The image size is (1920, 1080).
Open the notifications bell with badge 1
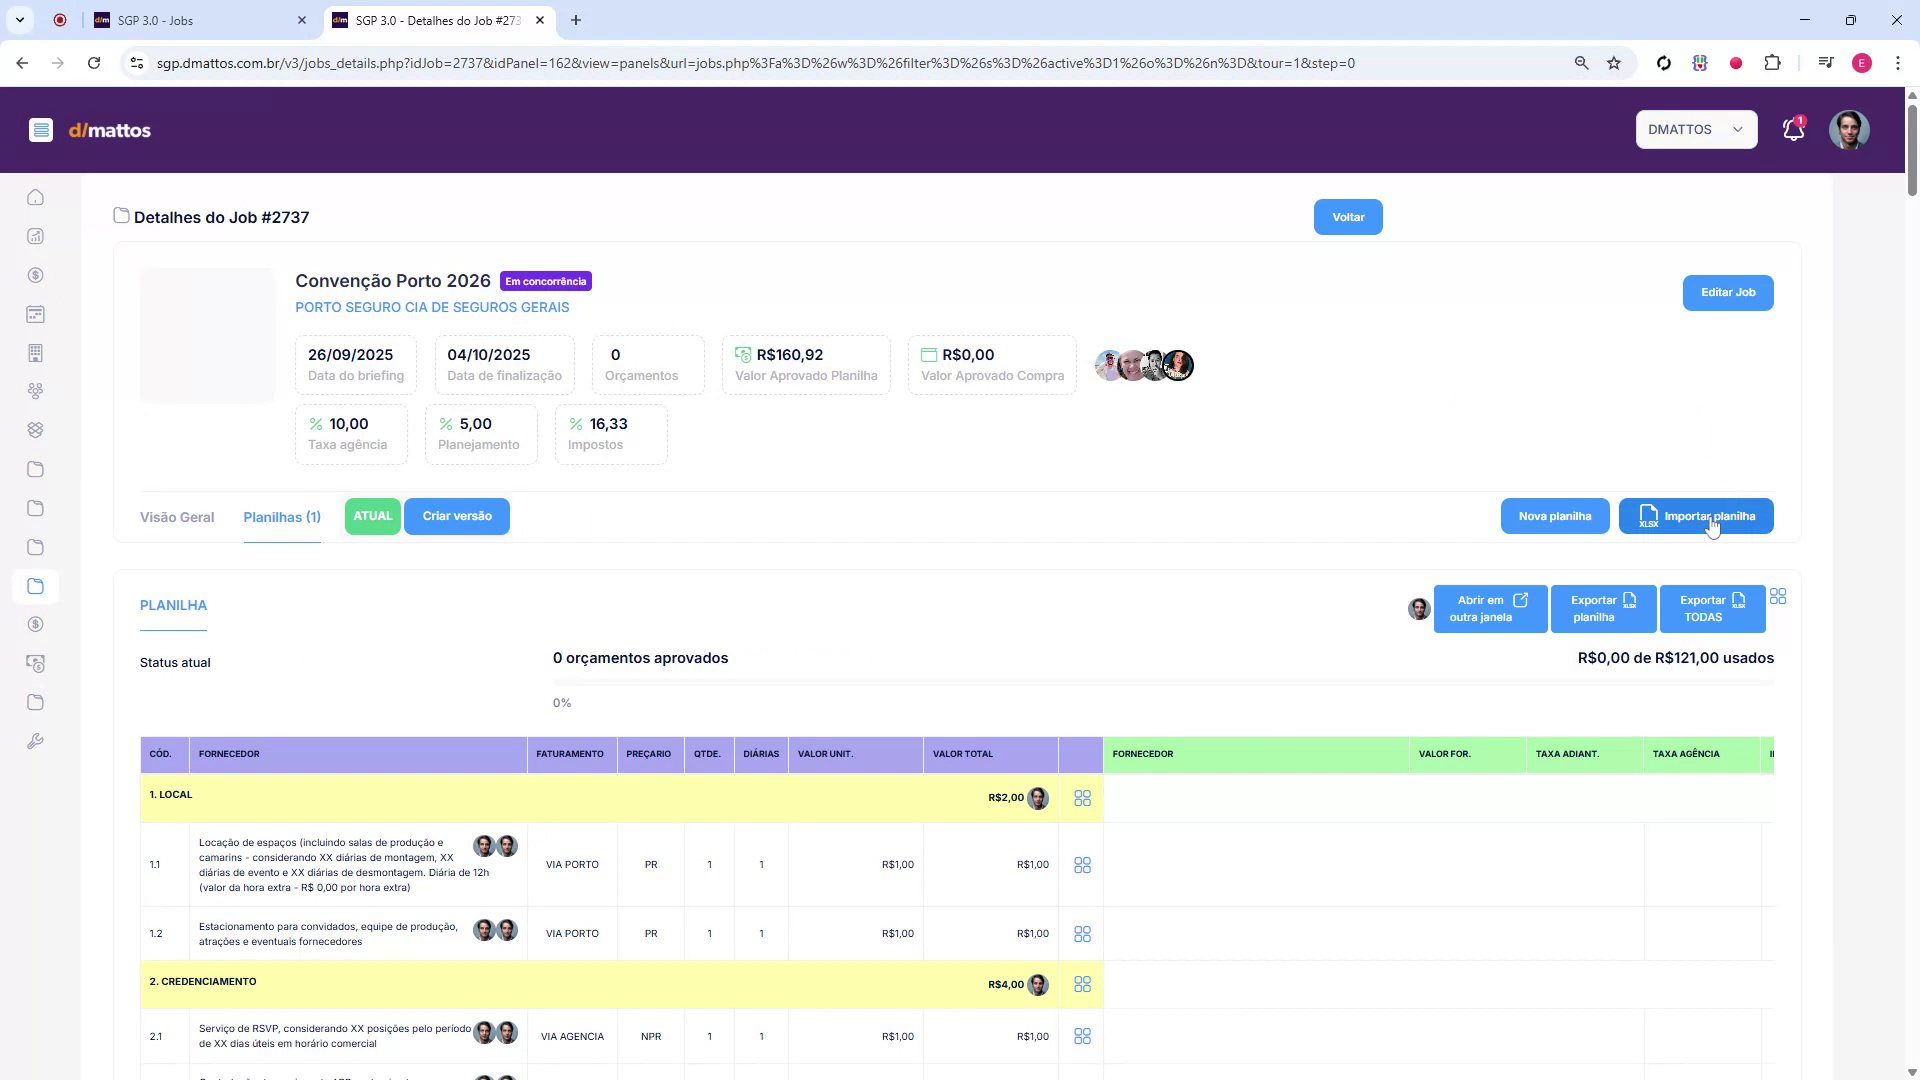coord(1792,129)
